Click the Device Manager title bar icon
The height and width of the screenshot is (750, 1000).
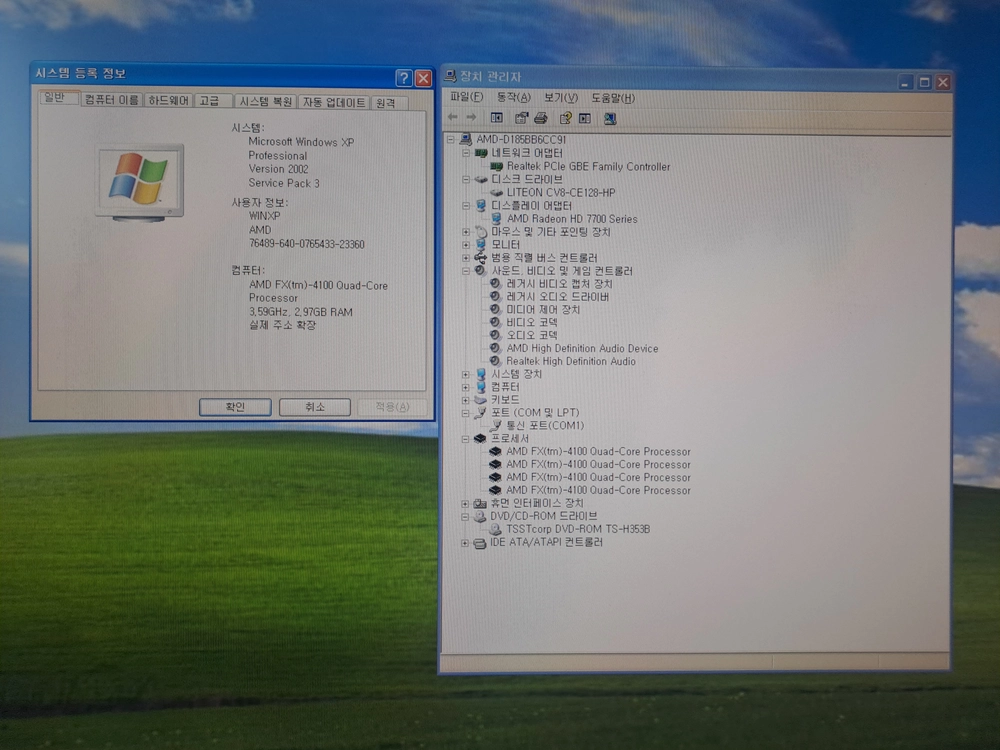[450, 77]
